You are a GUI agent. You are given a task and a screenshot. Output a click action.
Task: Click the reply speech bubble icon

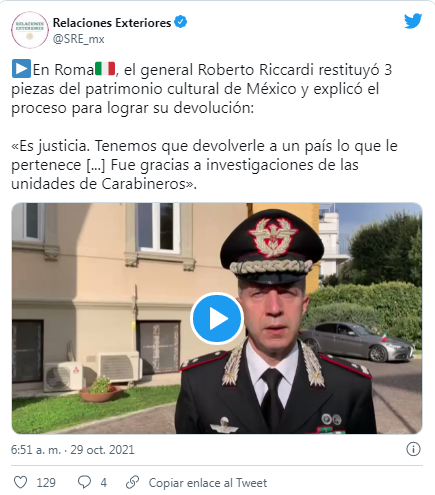(x=84, y=482)
